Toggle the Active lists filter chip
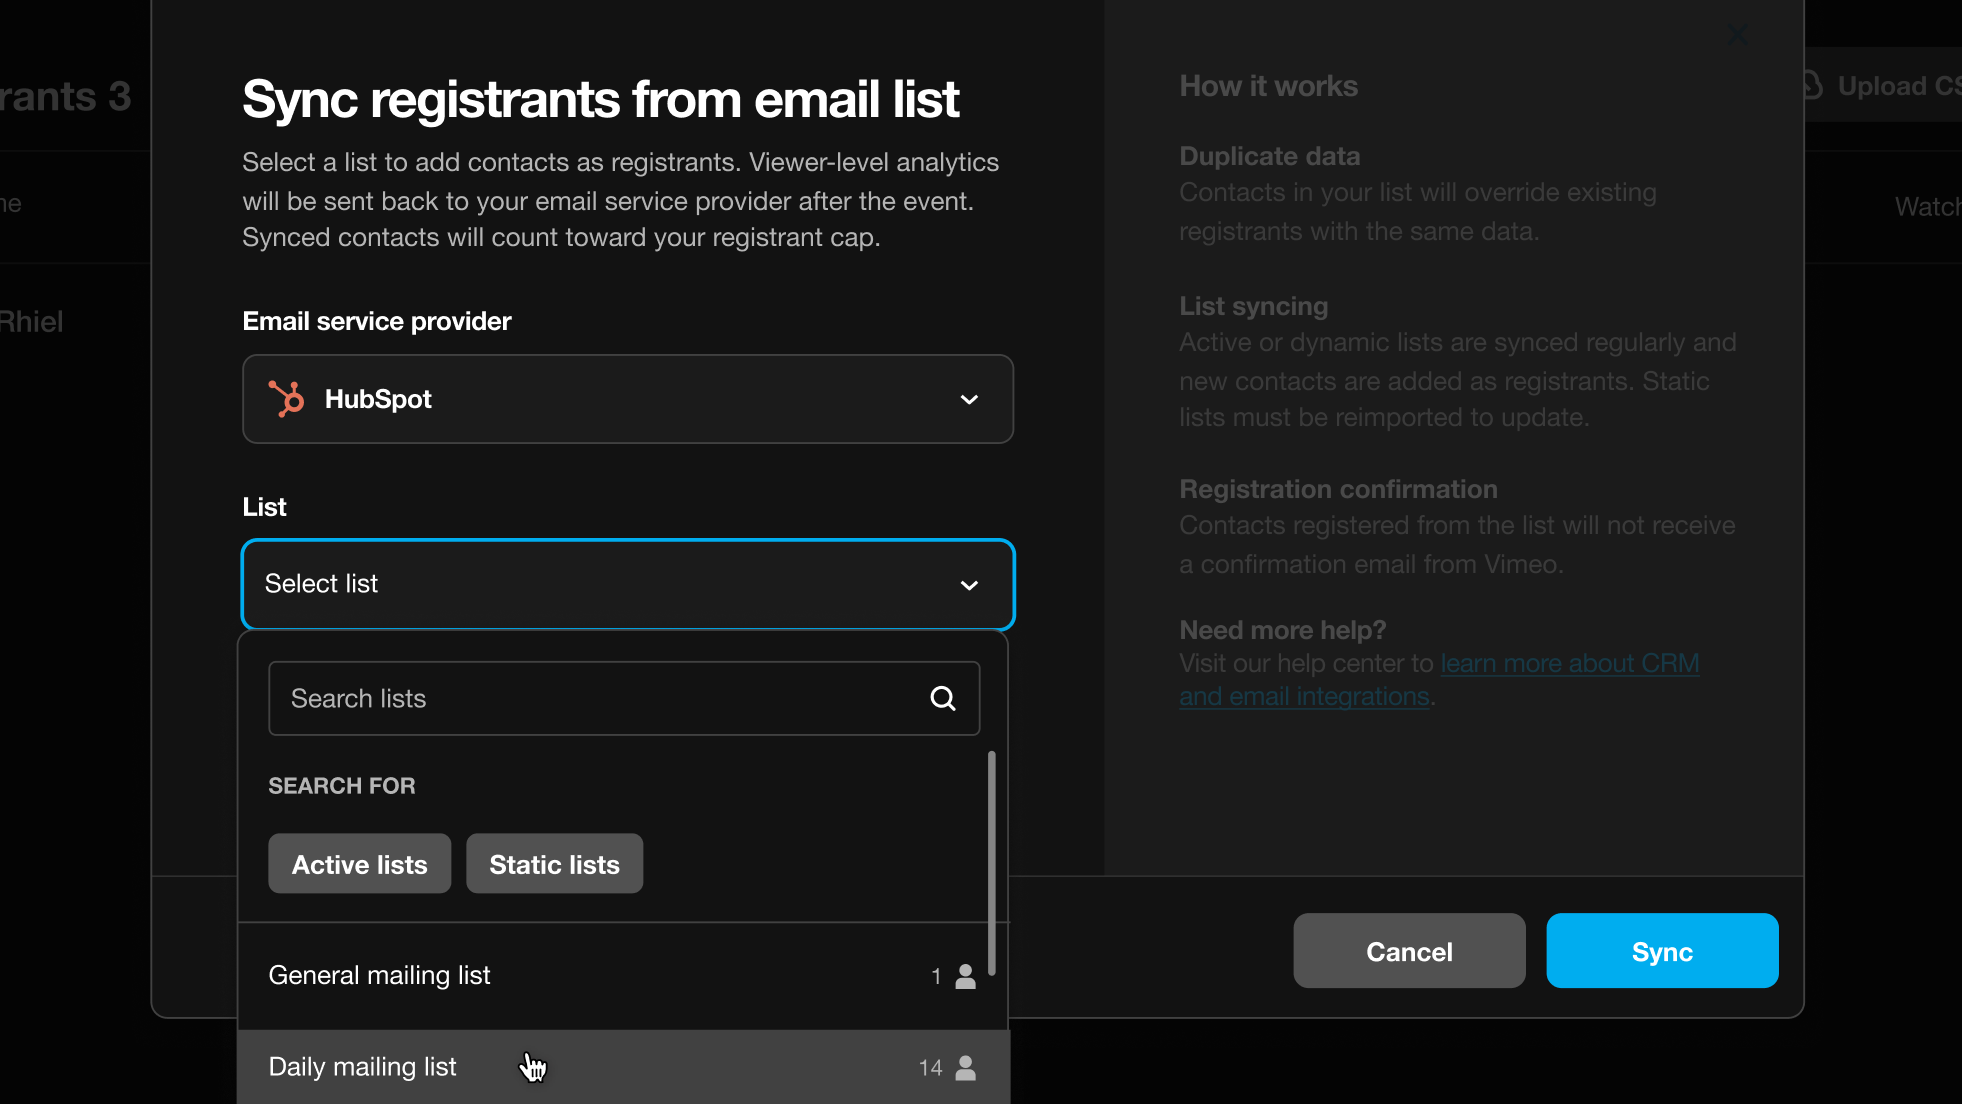 (x=359, y=864)
